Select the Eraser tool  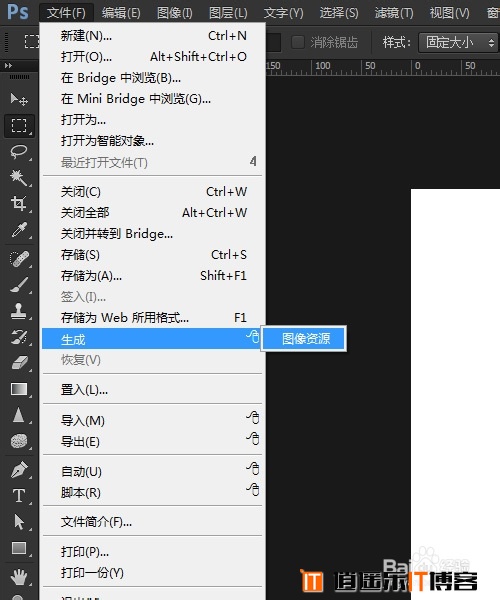[x=19, y=363]
